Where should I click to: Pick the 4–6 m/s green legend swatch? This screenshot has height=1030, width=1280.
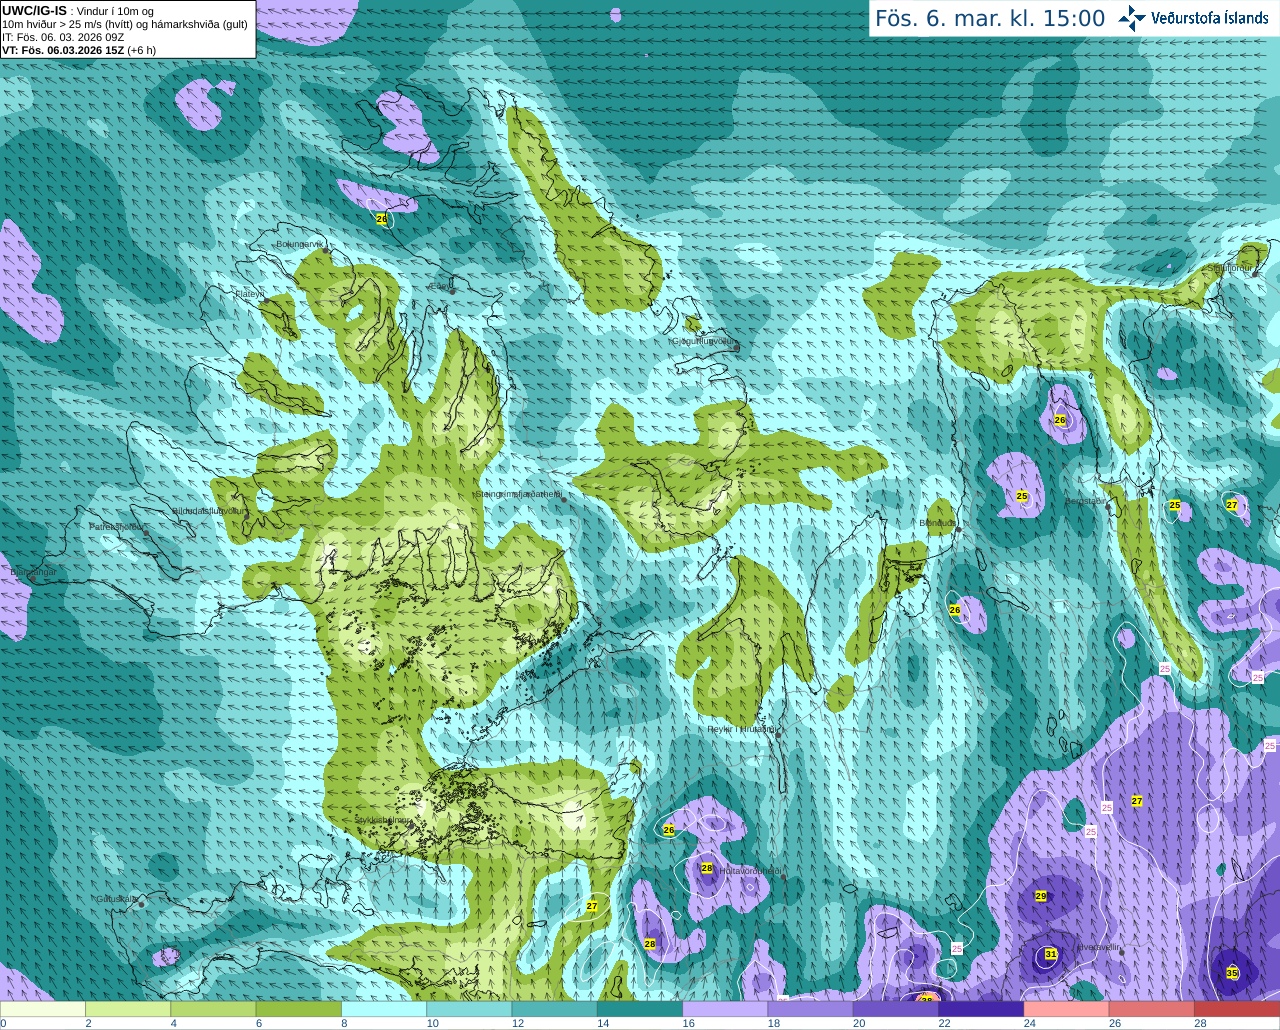point(213,1009)
